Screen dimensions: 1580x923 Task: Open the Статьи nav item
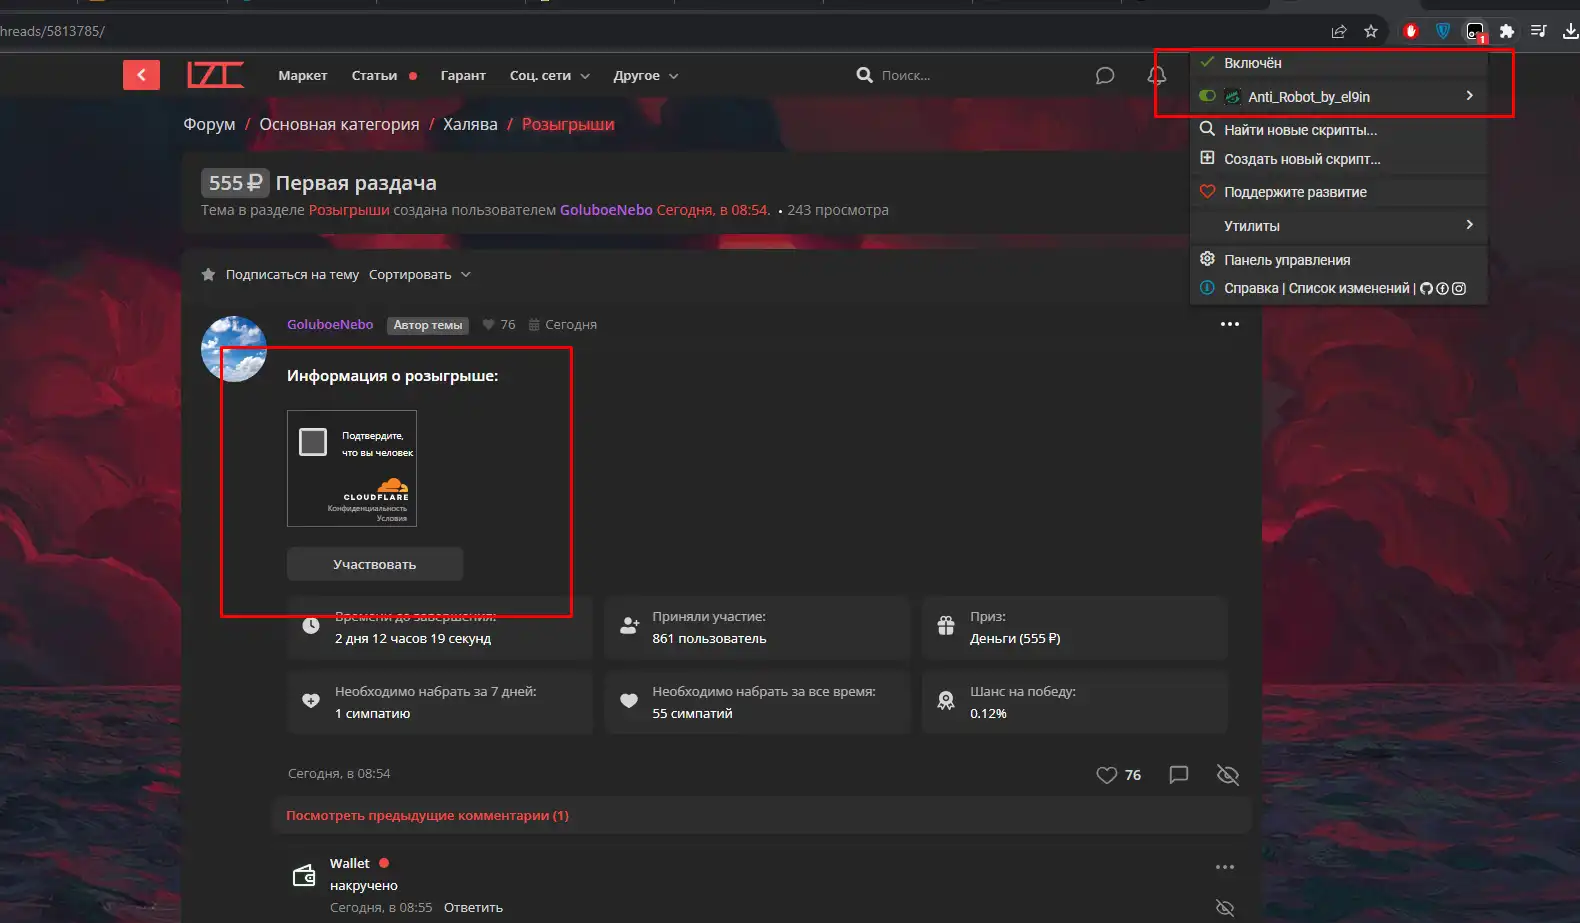(x=374, y=76)
